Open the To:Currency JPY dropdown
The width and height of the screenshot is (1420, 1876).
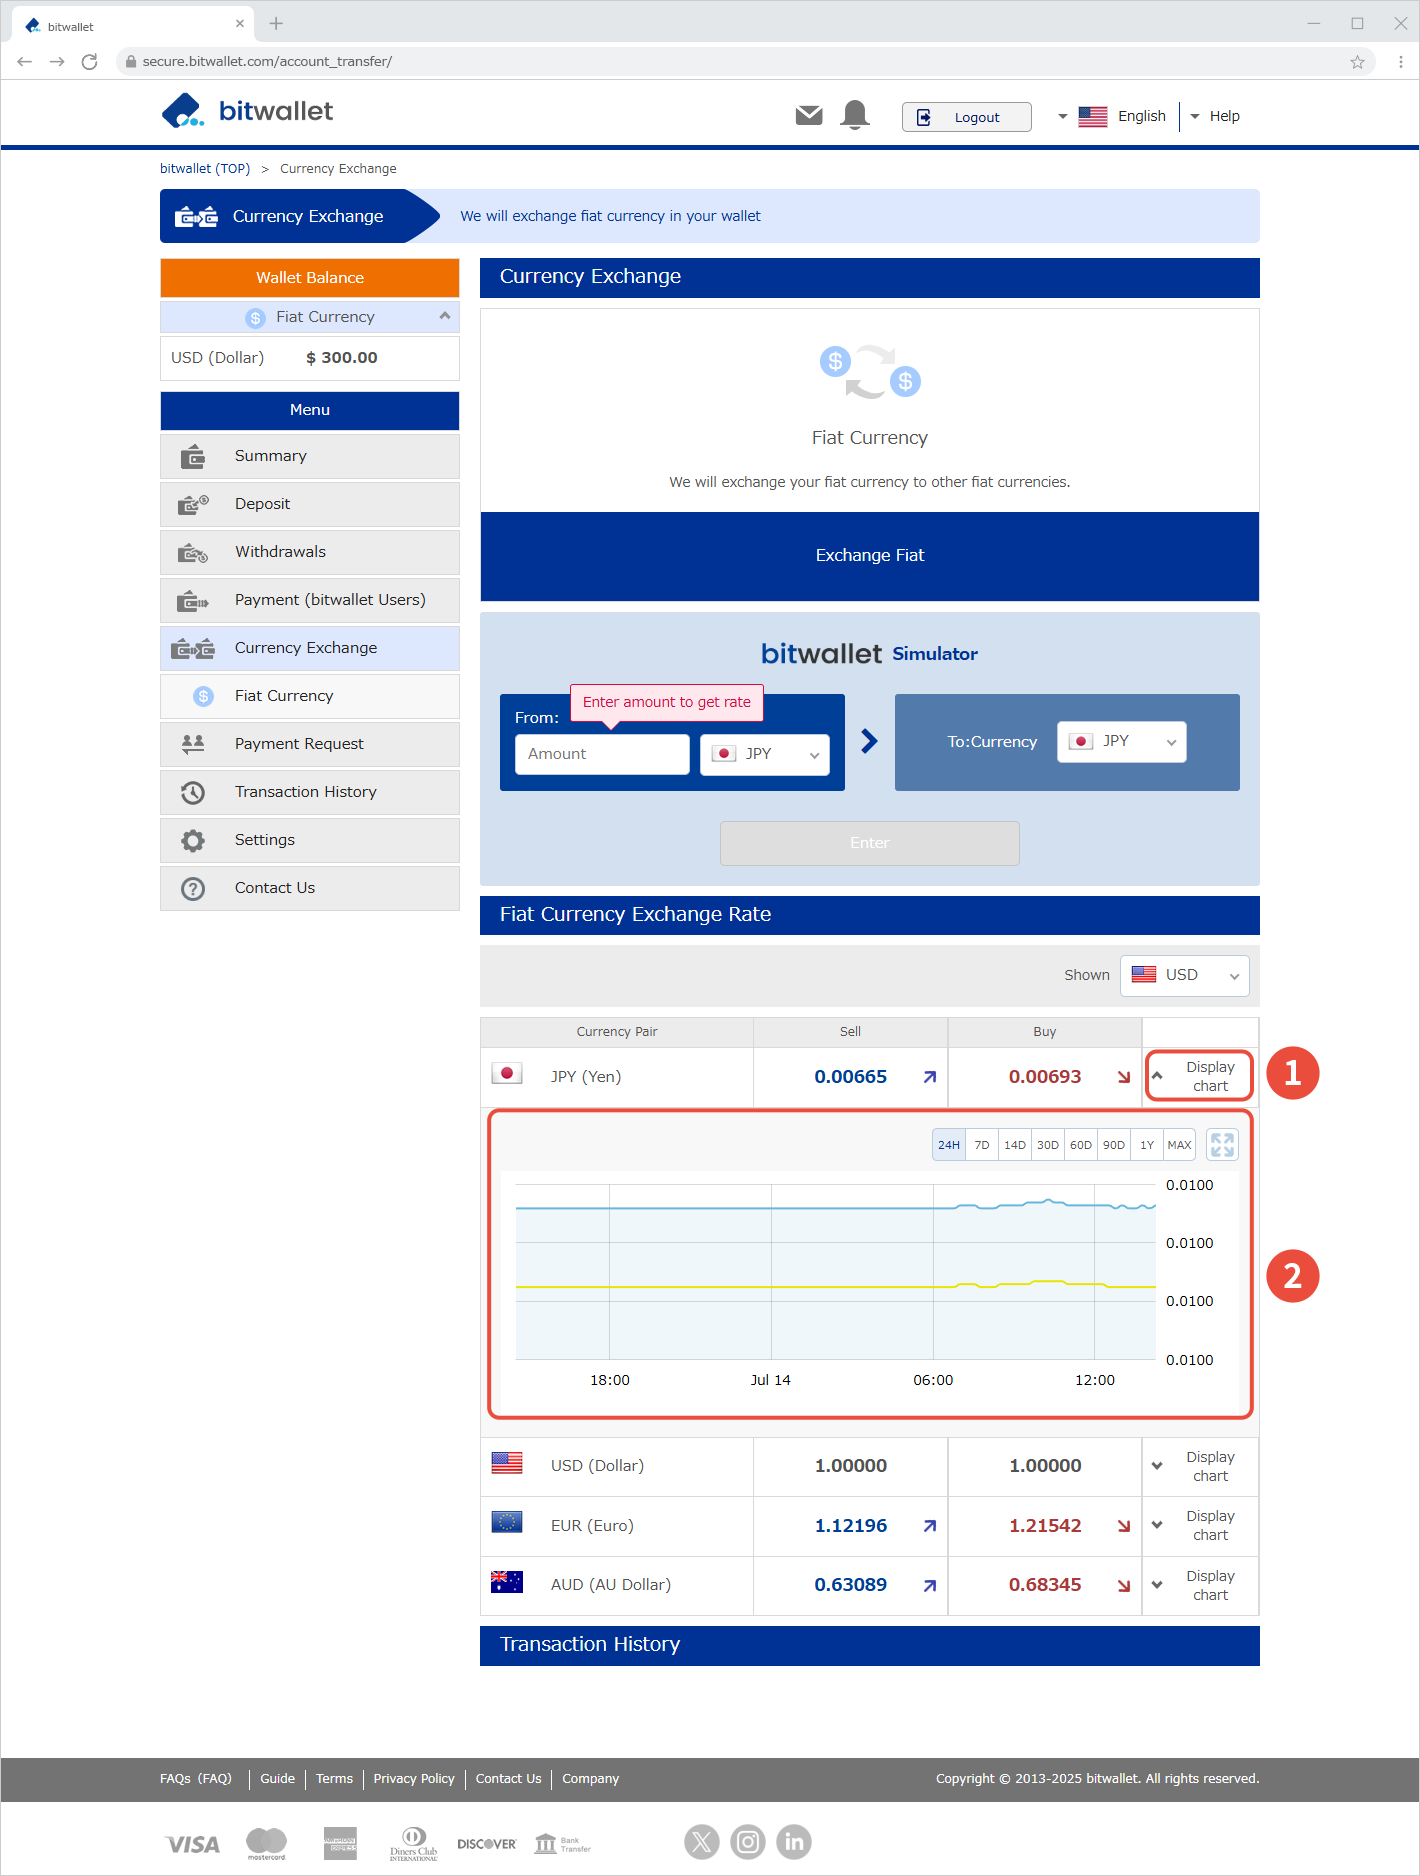point(1122,741)
